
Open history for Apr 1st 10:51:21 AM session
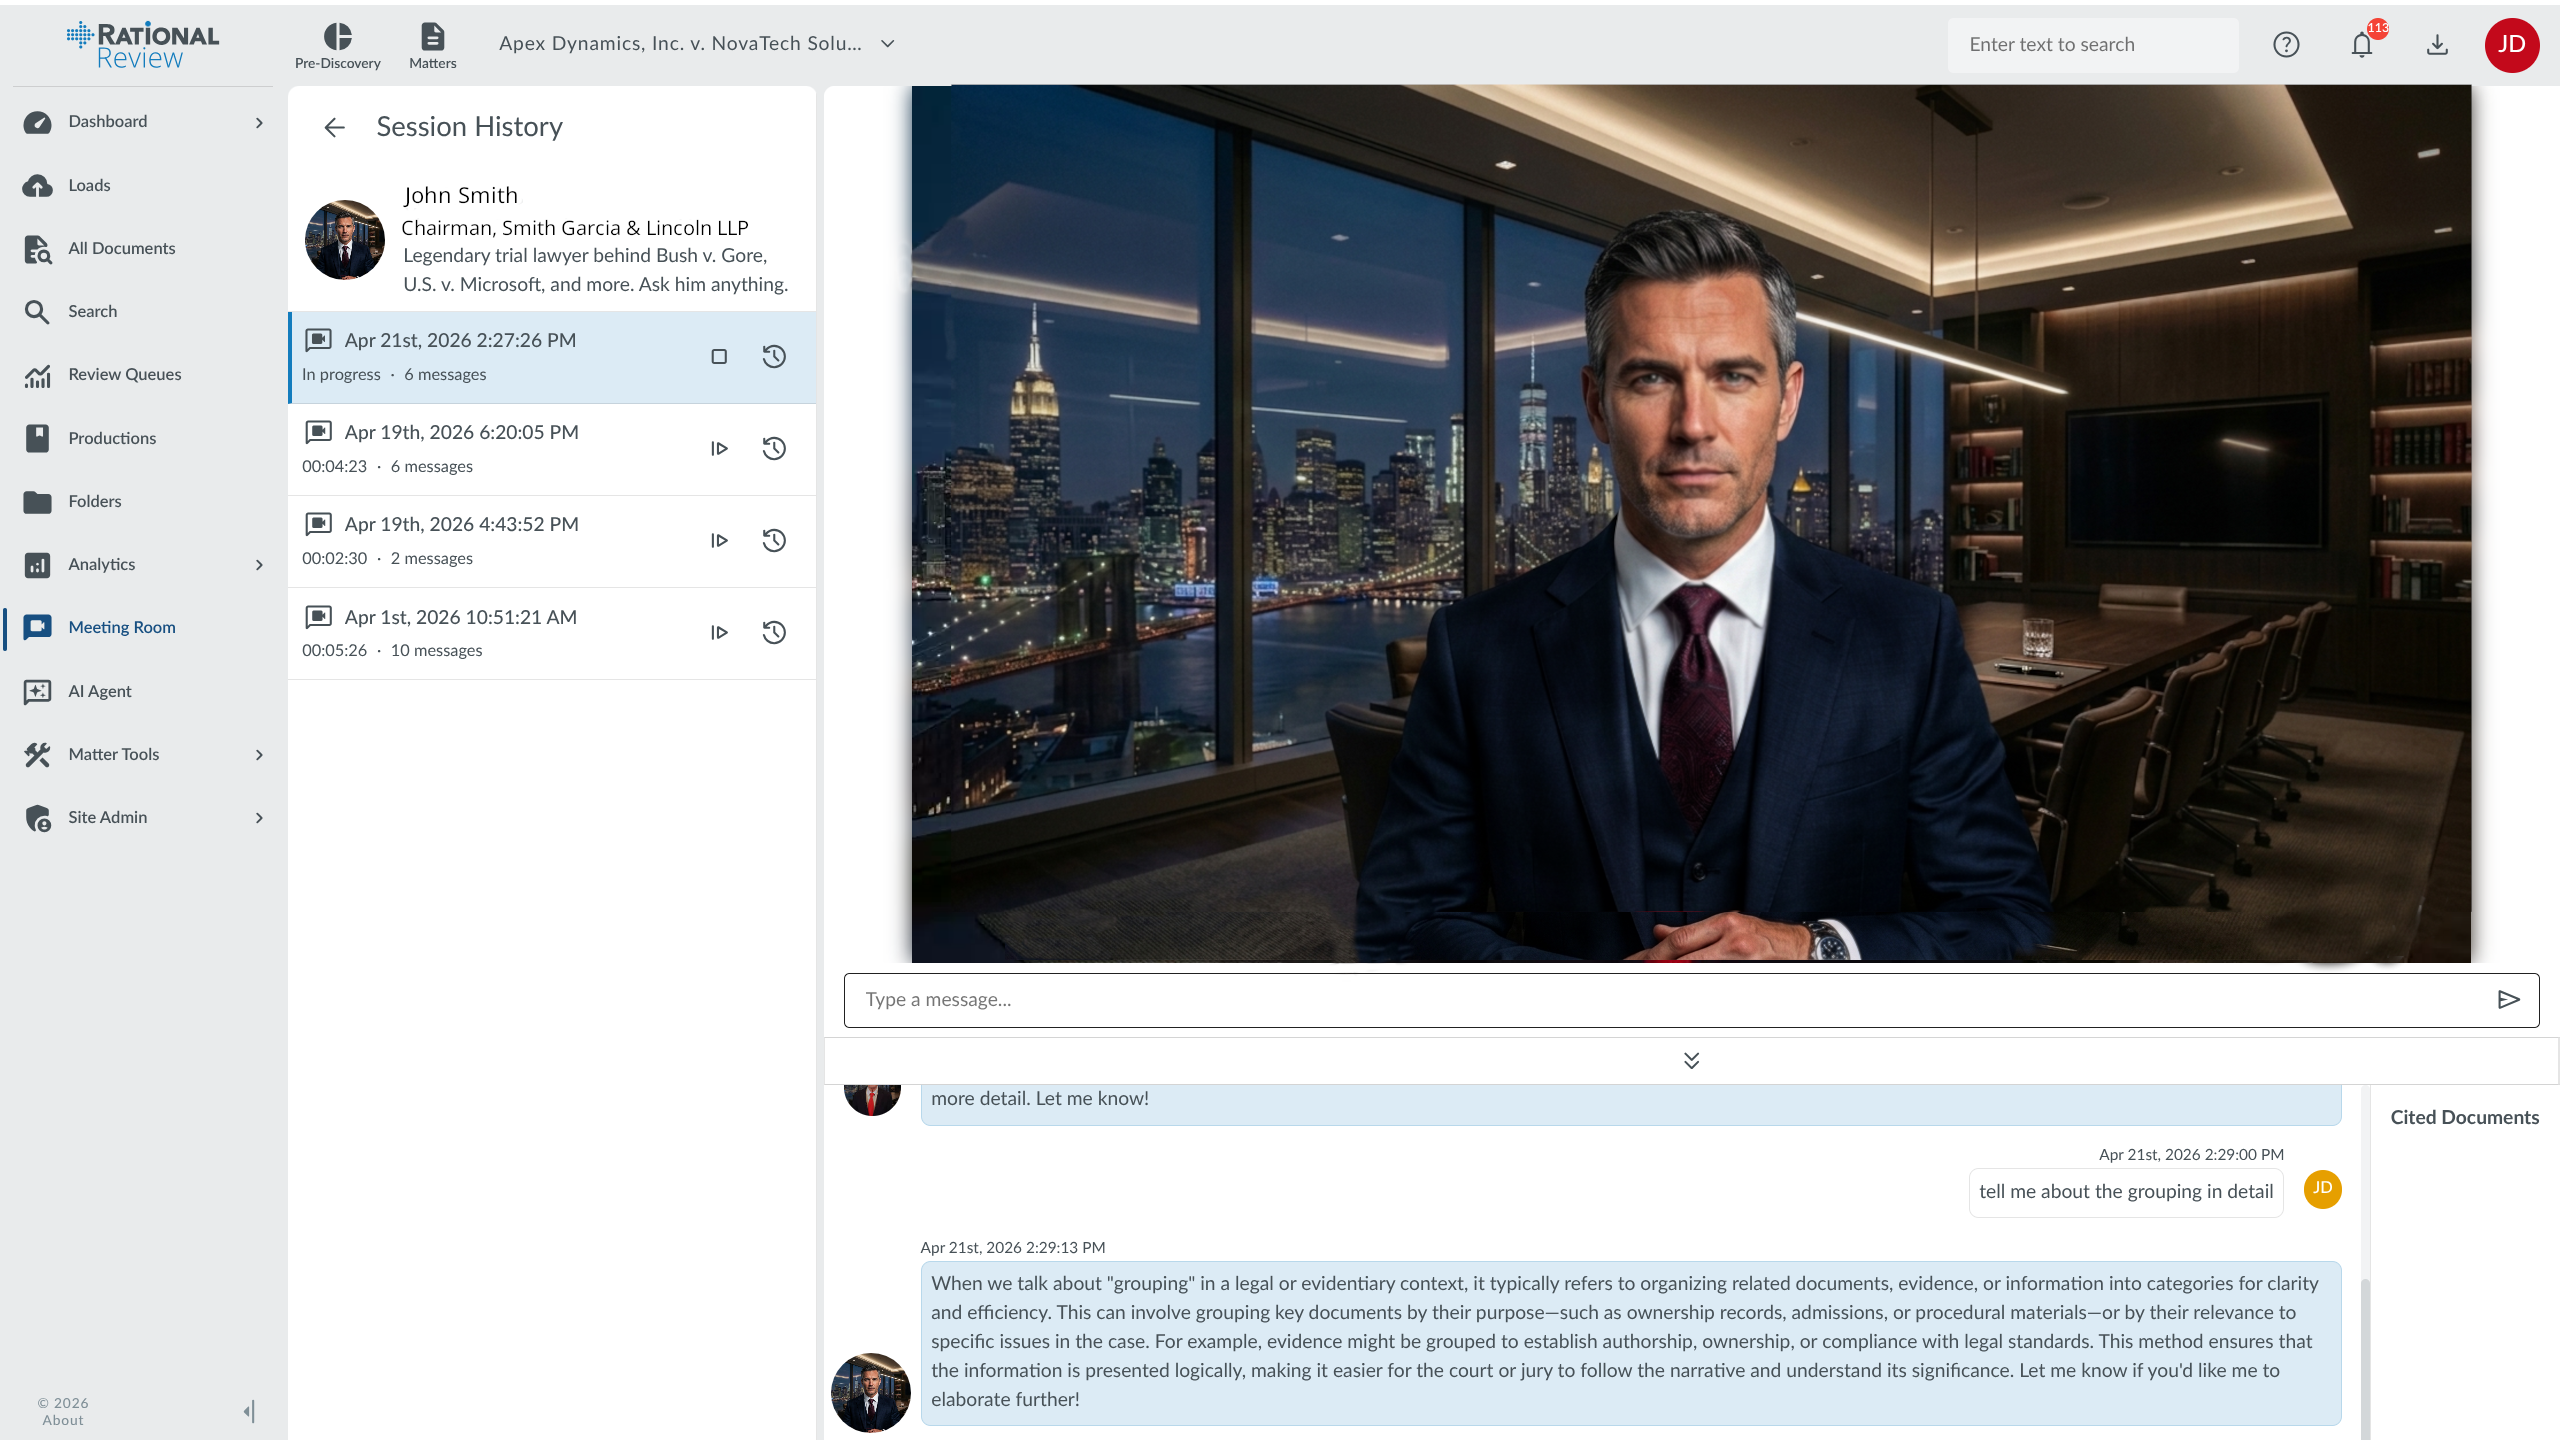click(x=774, y=633)
